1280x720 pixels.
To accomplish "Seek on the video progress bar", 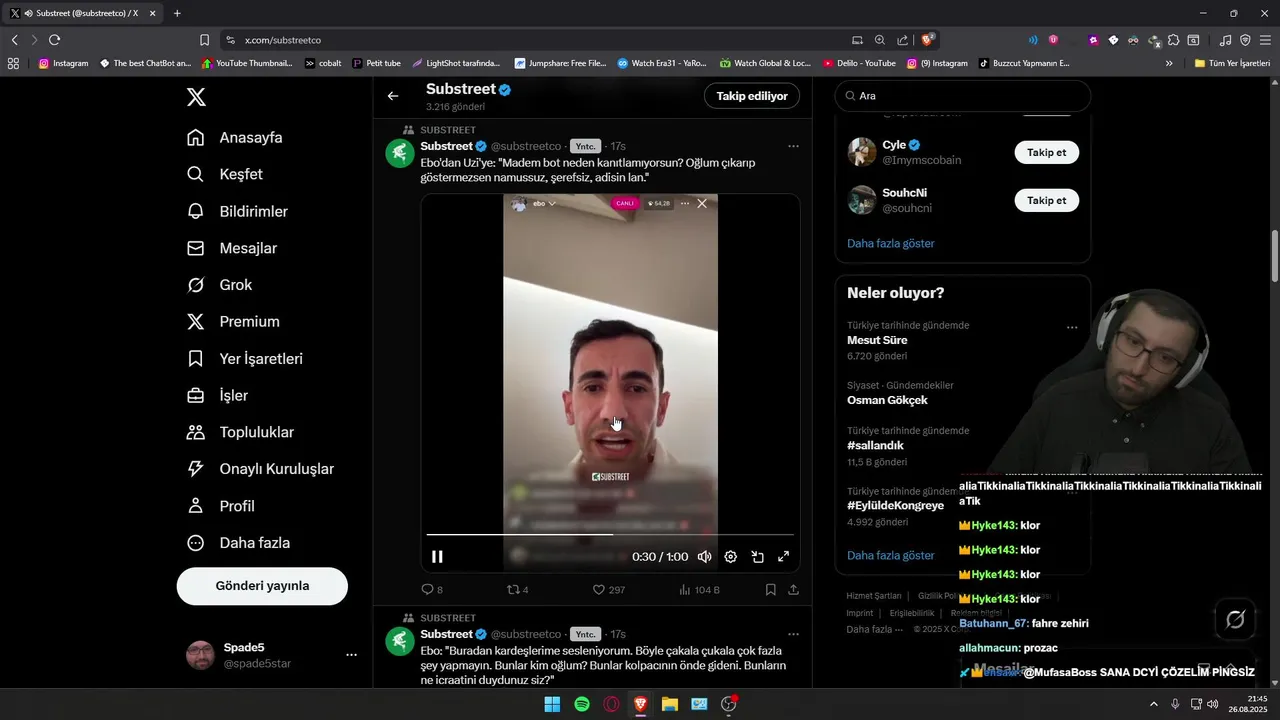I will pos(610,535).
